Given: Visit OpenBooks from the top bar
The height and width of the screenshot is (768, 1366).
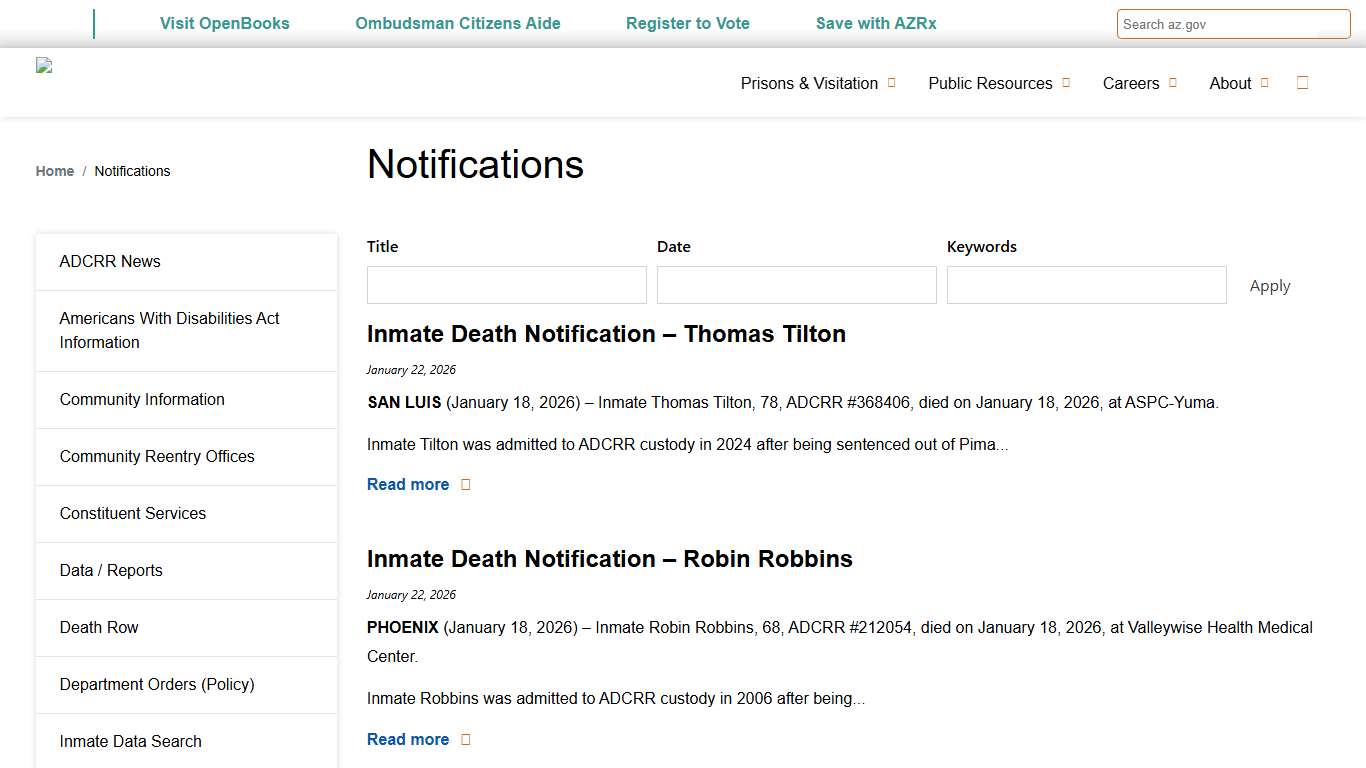Looking at the screenshot, I should pyautogui.click(x=224, y=23).
